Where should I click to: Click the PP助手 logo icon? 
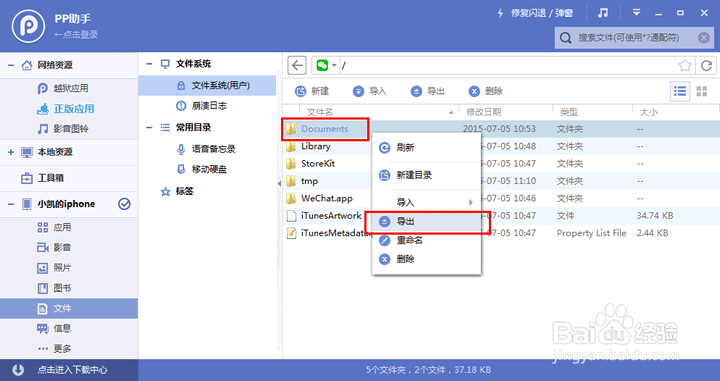[x=28, y=26]
